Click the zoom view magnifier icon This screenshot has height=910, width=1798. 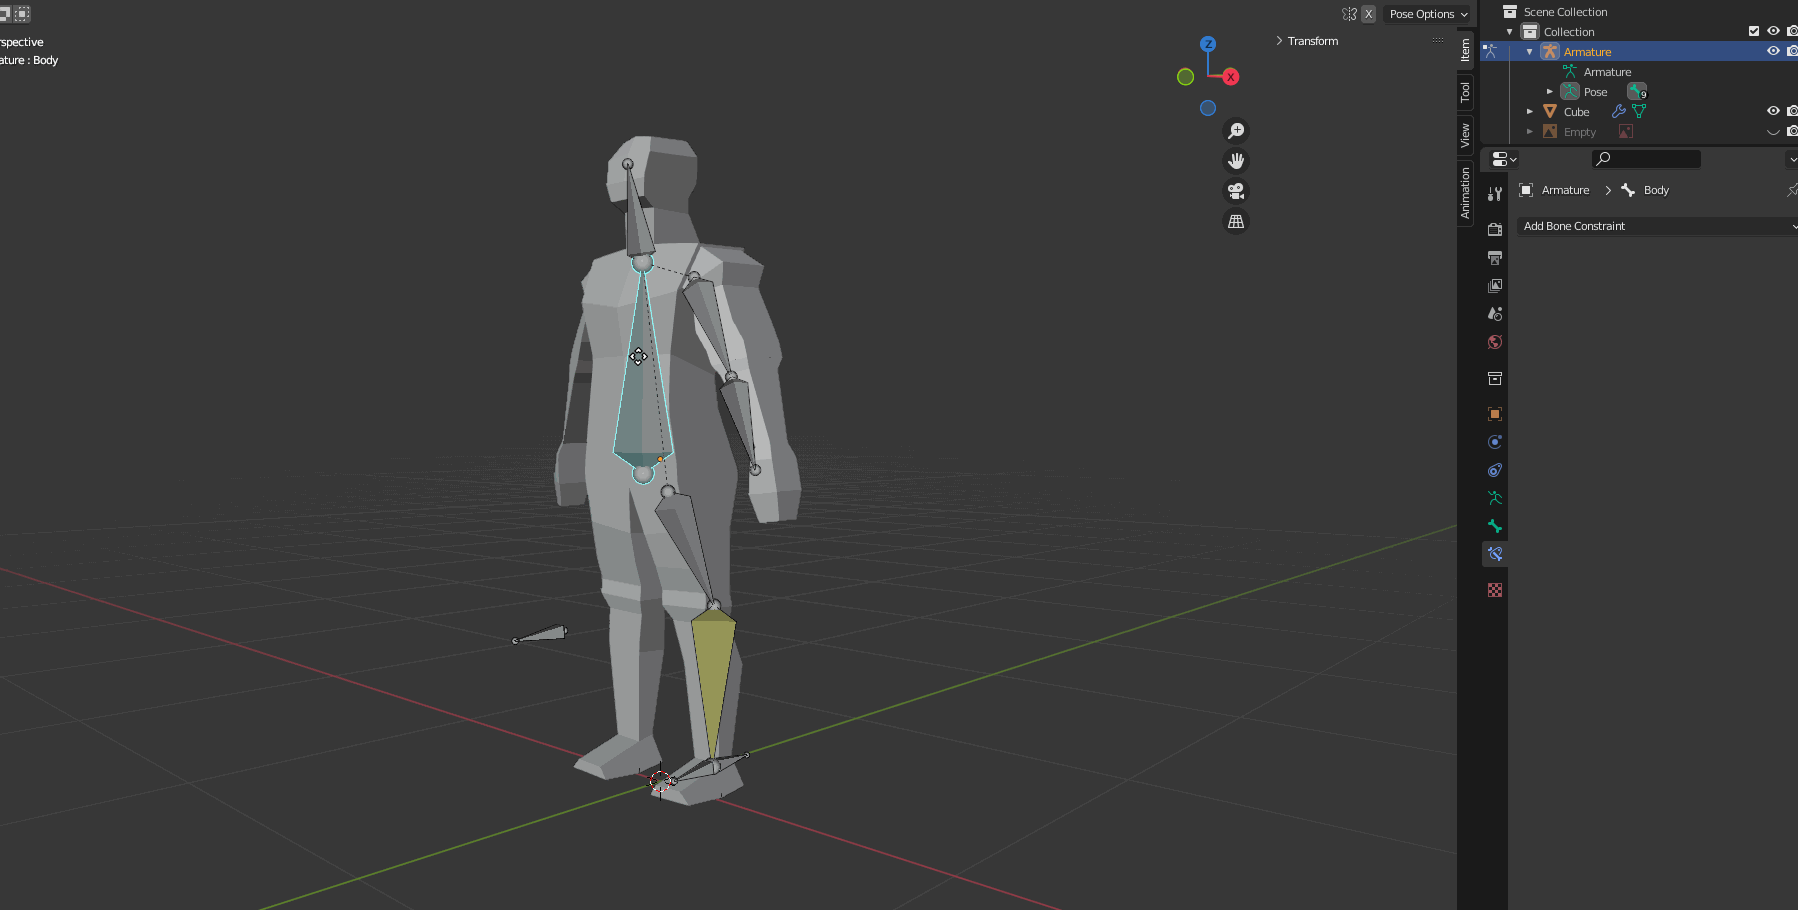coord(1236,131)
